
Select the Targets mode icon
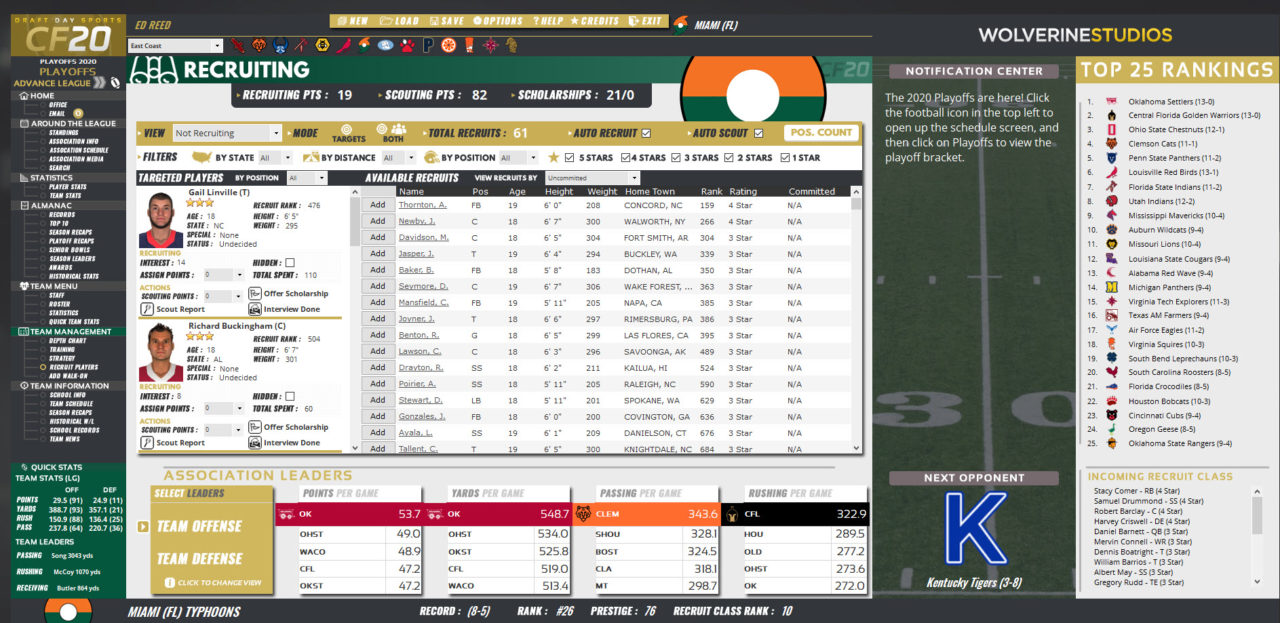coord(349,132)
